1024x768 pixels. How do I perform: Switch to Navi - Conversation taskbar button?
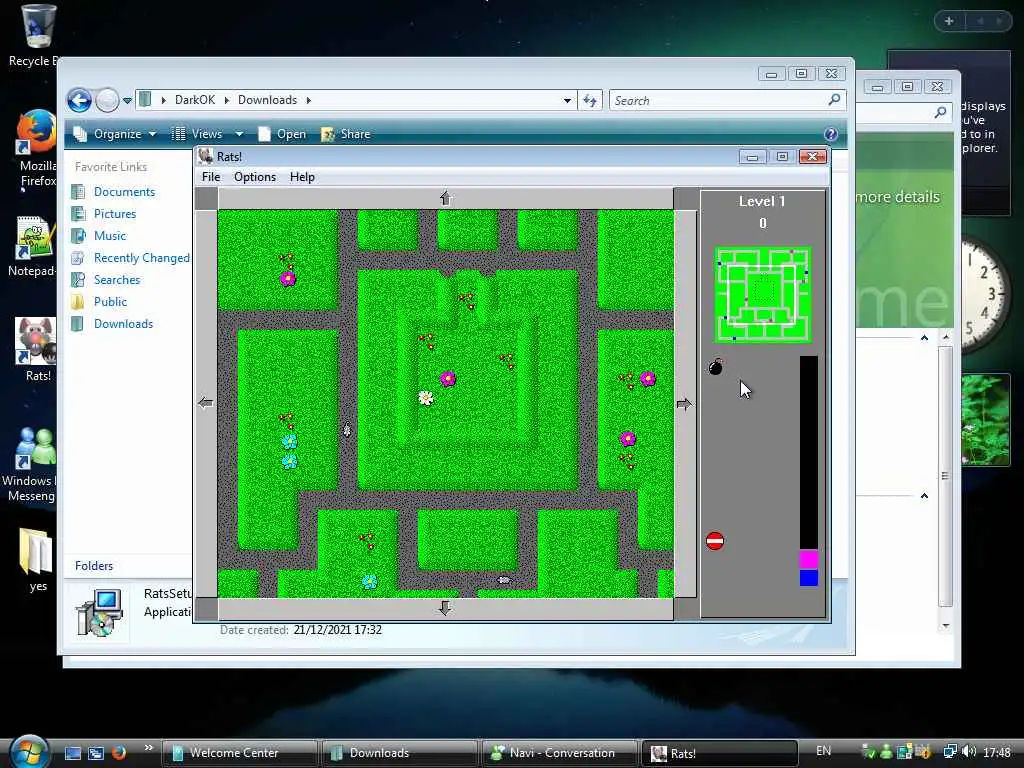(x=559, y=753)
